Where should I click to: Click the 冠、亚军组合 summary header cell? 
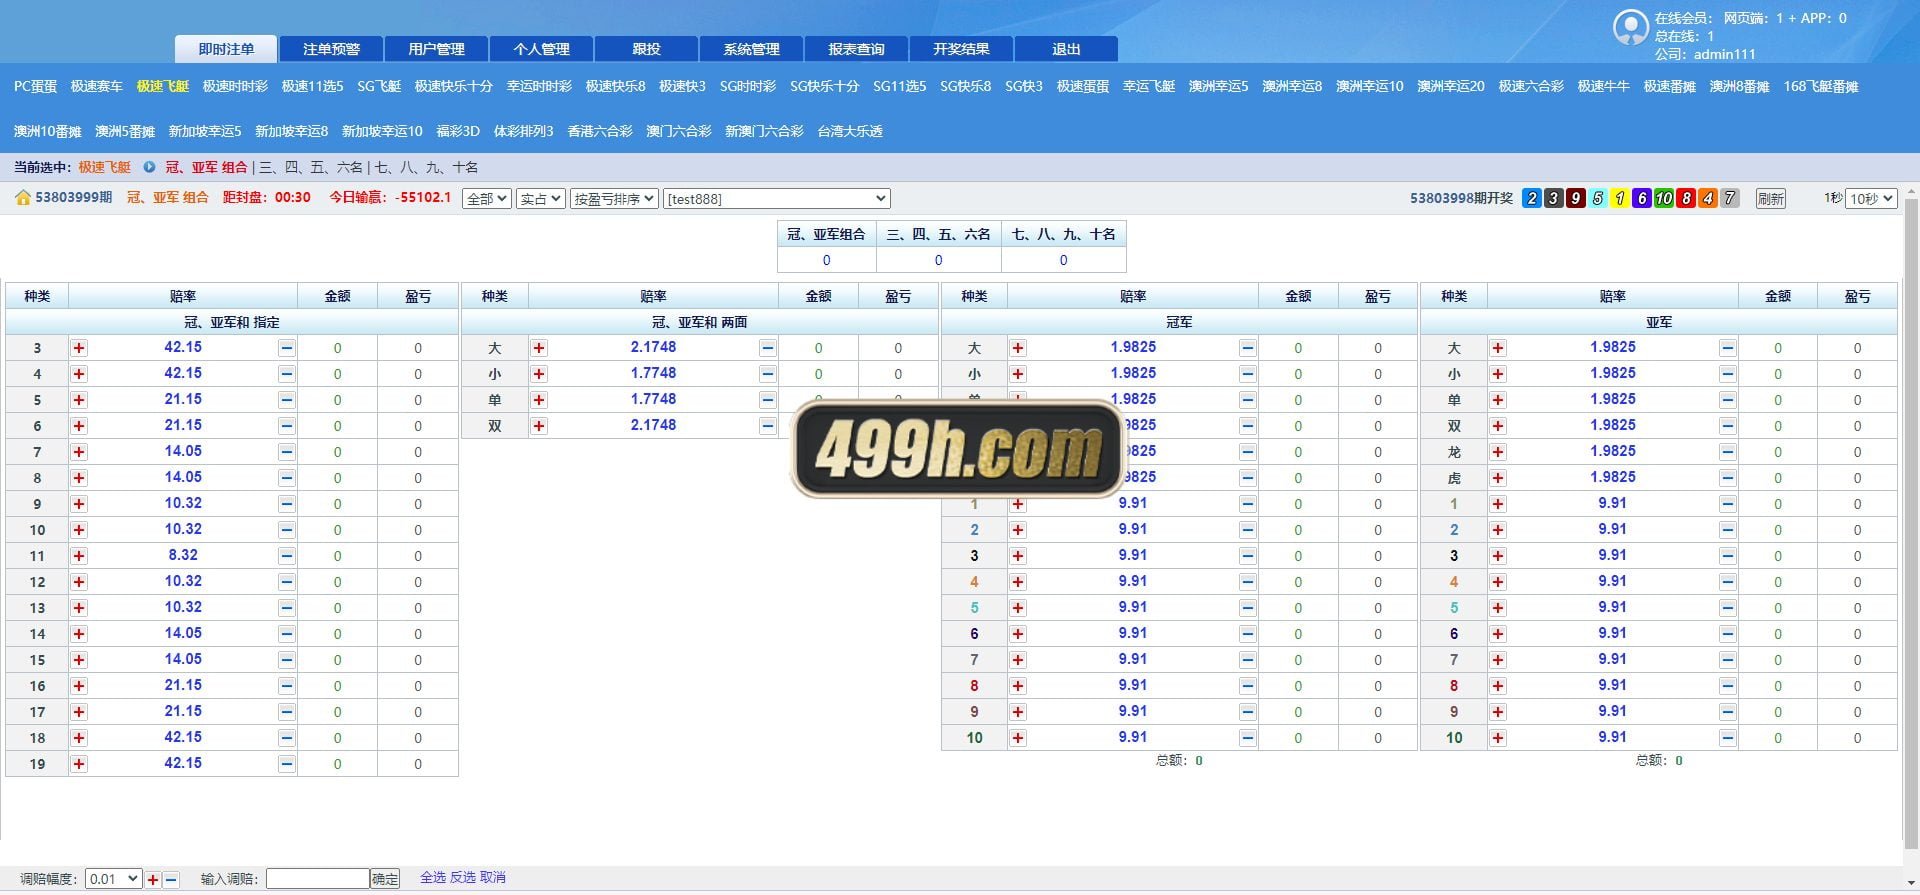826,234
